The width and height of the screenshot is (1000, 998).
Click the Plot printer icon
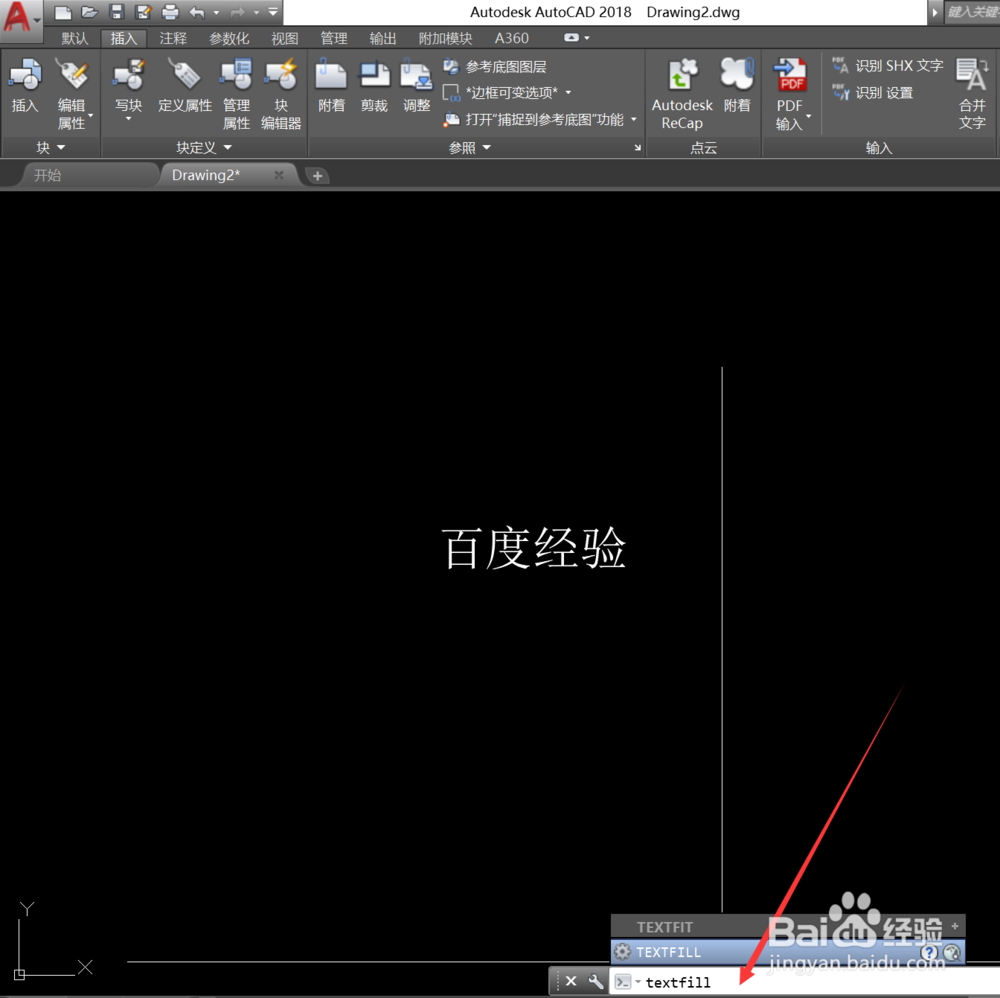170,11
